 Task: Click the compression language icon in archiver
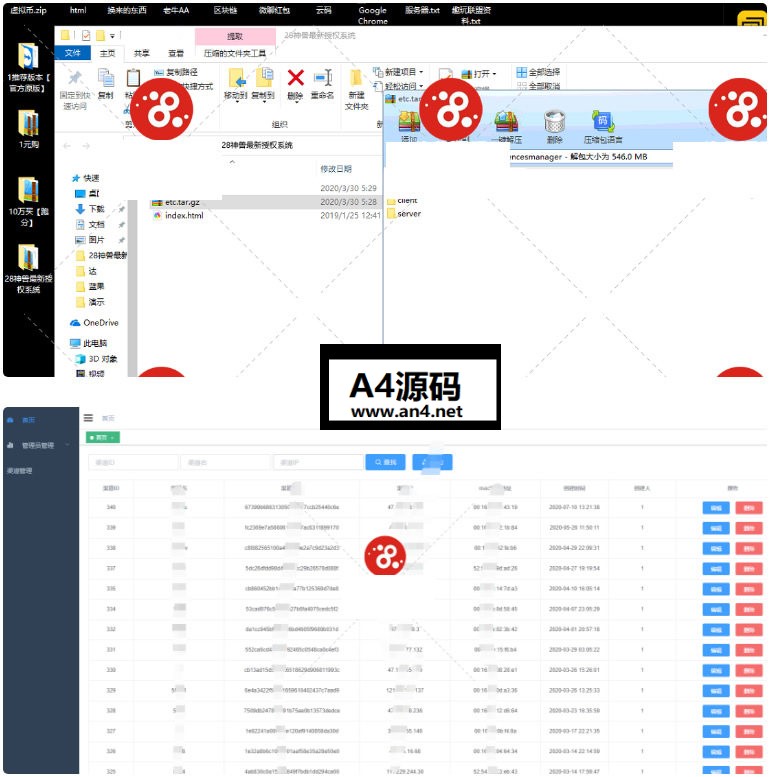(602, 122)
